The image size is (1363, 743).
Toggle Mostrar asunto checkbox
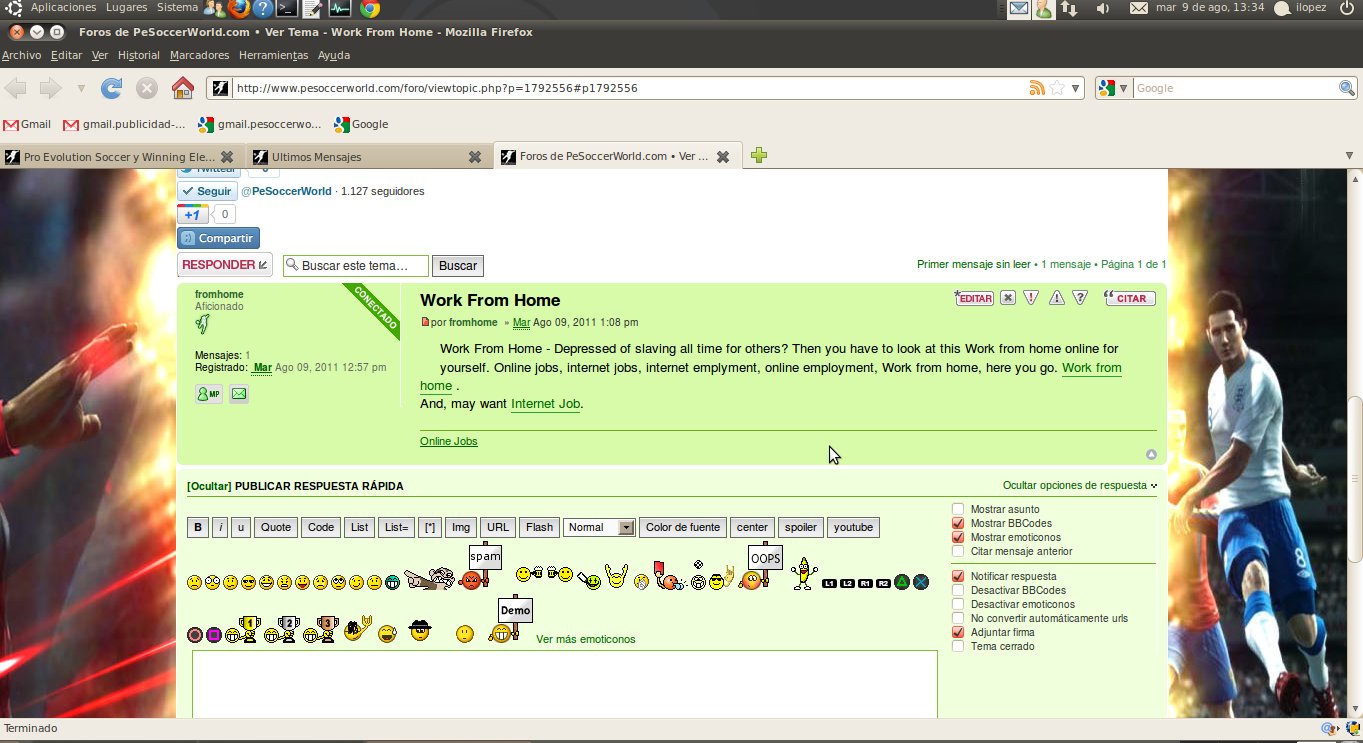pyautogui.click(x=958, y=509)
